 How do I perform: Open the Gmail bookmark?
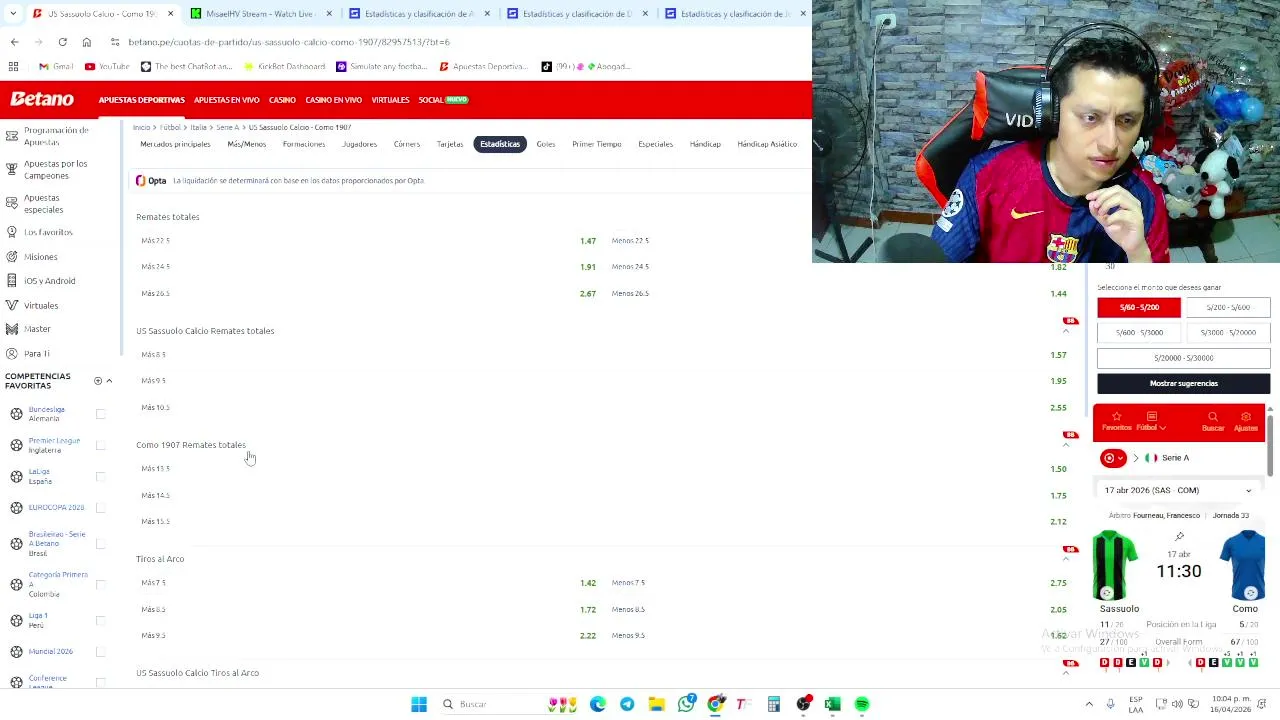click(56, 66)
